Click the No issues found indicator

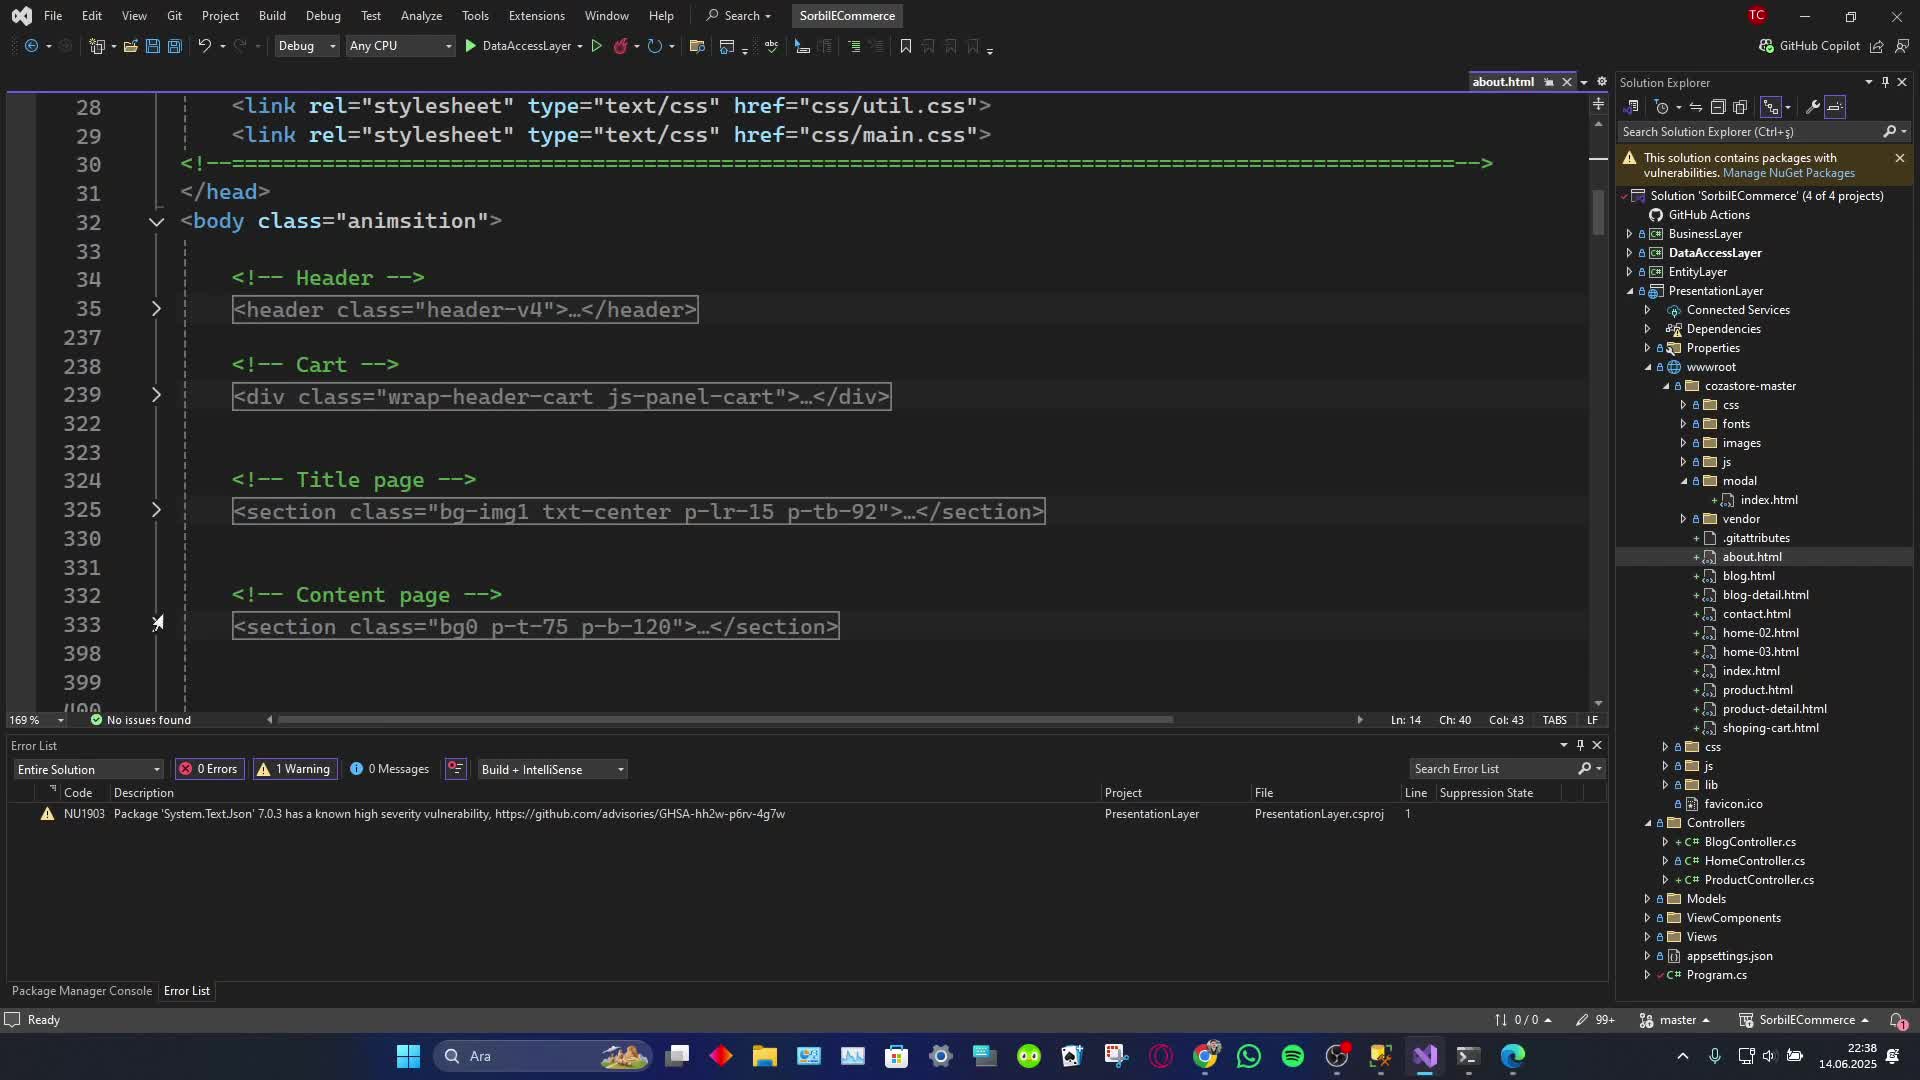point(140,720)
